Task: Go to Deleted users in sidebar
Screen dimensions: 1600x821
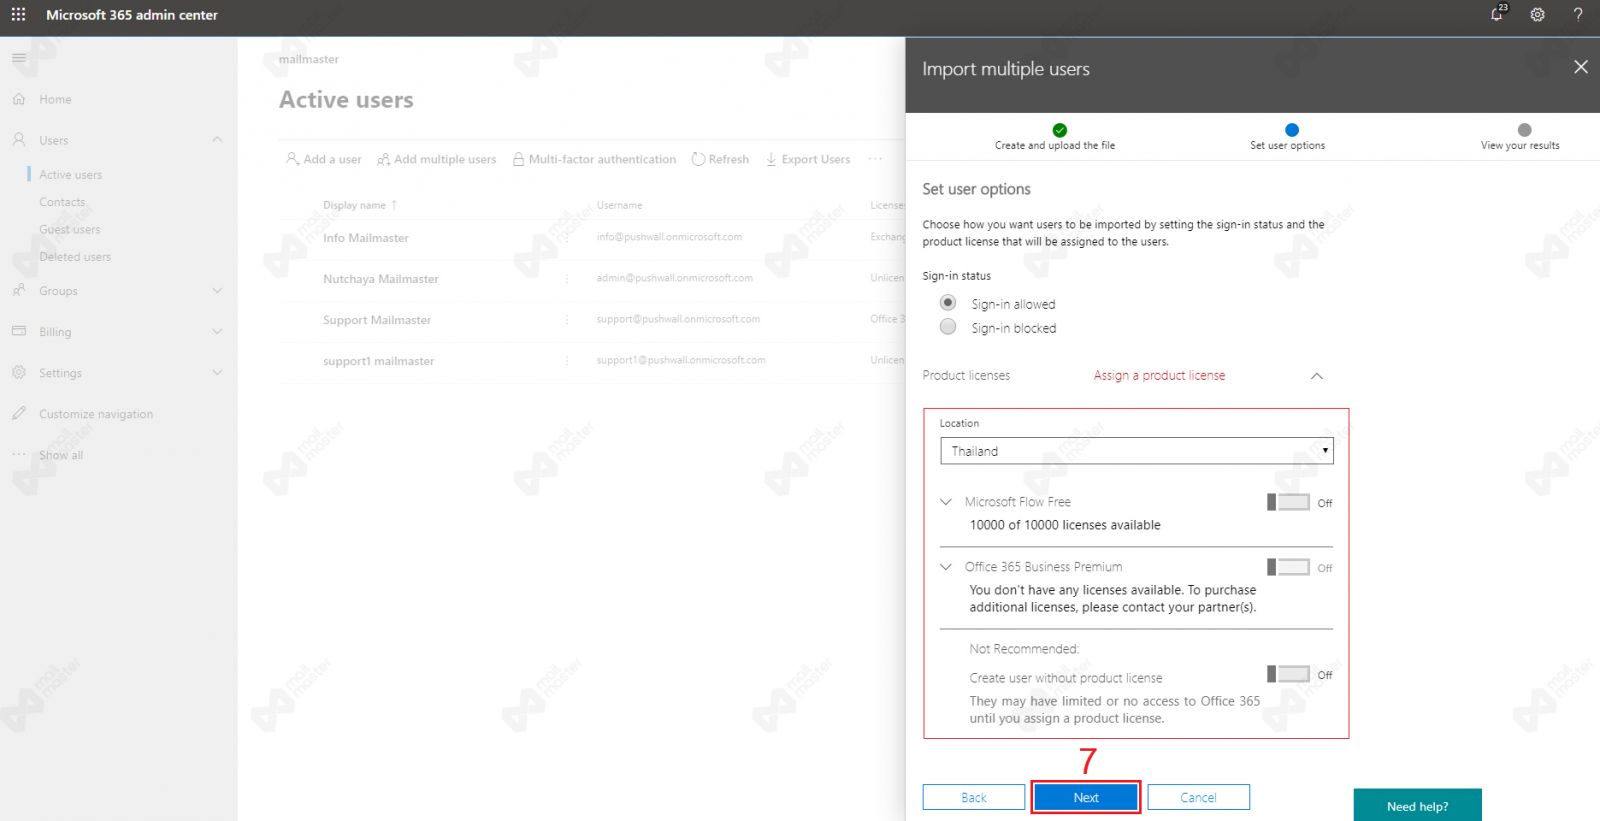Action: coord(75,256)
